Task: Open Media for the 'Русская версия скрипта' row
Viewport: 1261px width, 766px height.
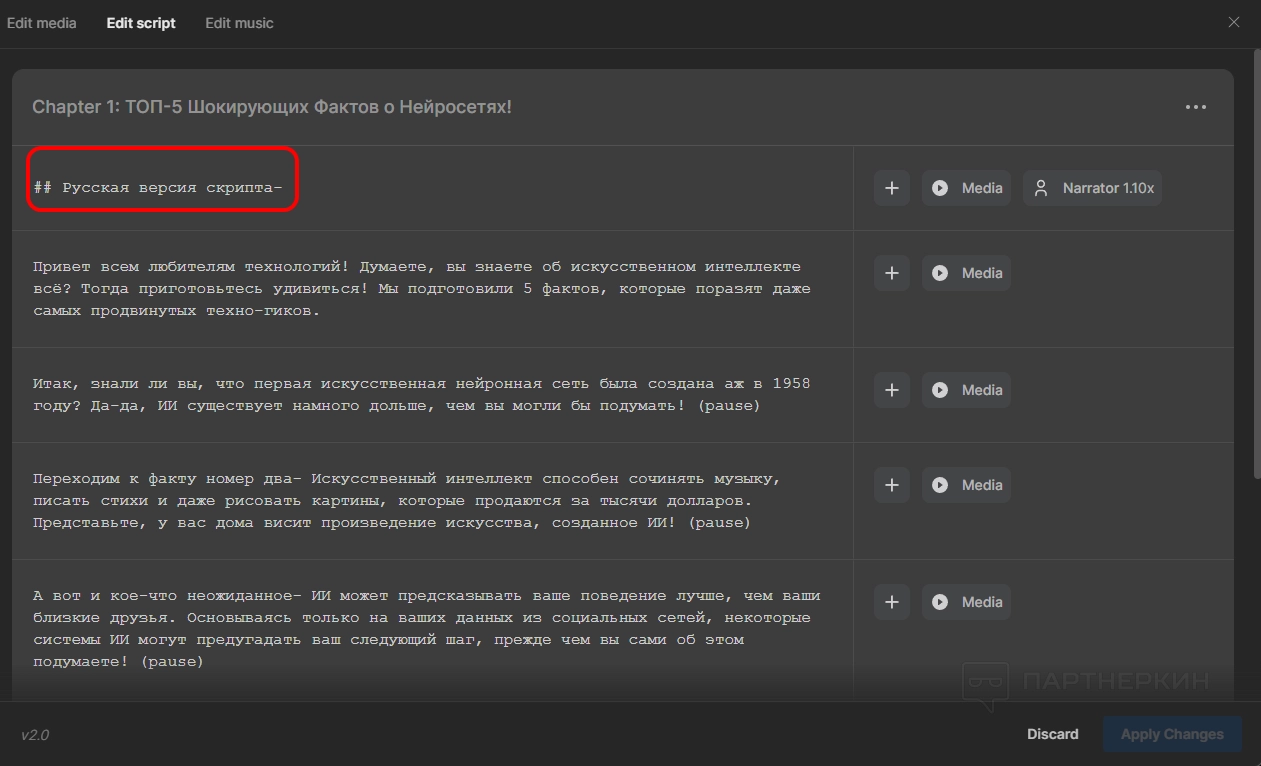Action: click(966, 188)
